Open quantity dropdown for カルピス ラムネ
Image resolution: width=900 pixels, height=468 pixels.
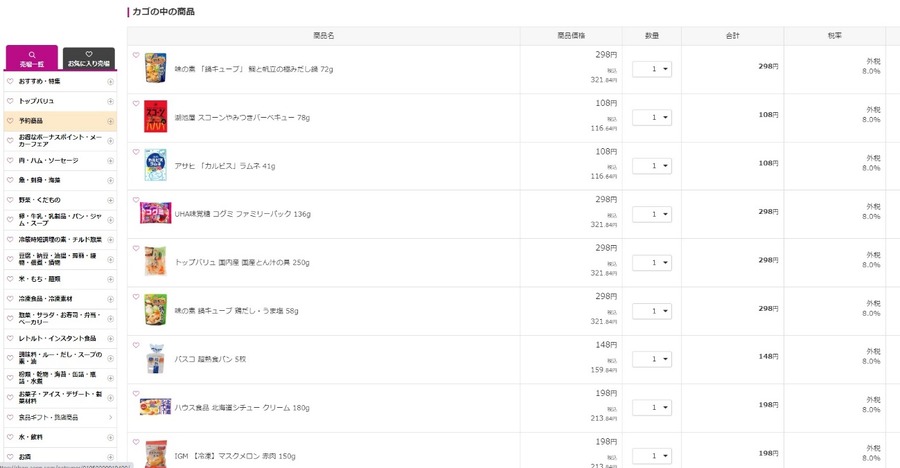[652, 165]
